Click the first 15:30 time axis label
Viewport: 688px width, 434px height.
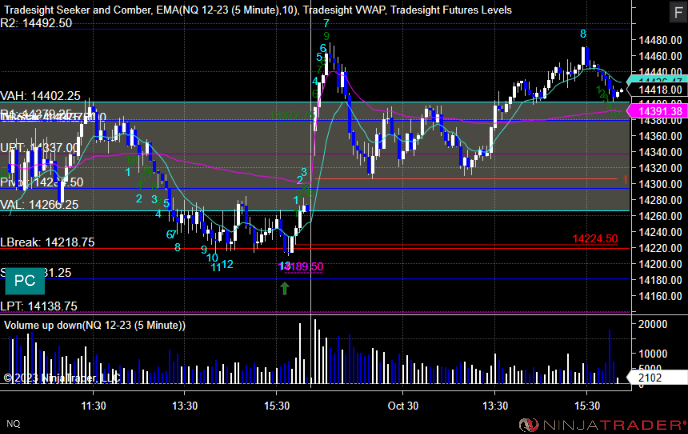point(277,406)
